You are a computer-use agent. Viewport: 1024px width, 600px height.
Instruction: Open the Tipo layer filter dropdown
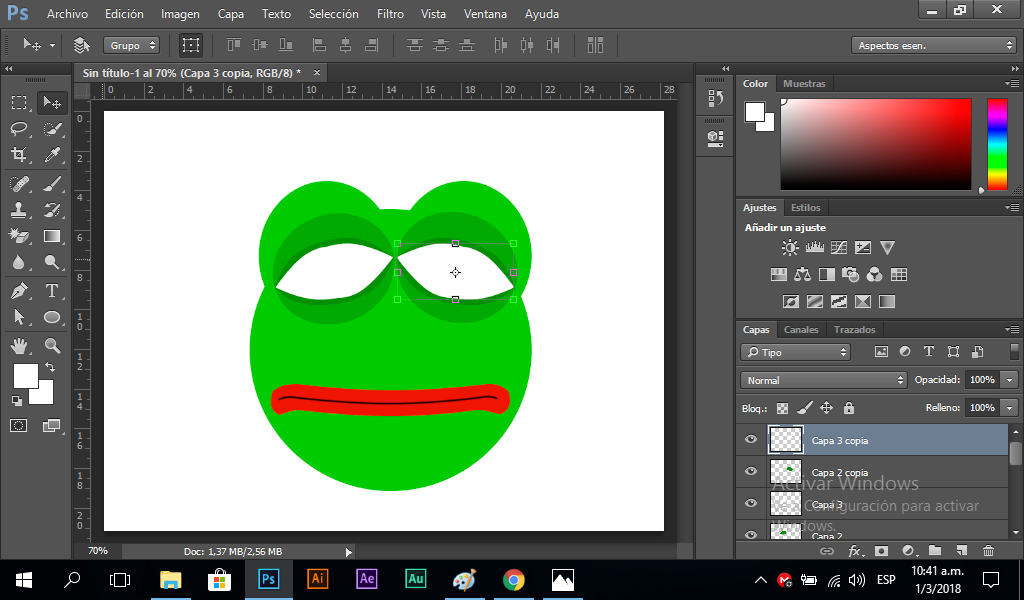point(795,352)
